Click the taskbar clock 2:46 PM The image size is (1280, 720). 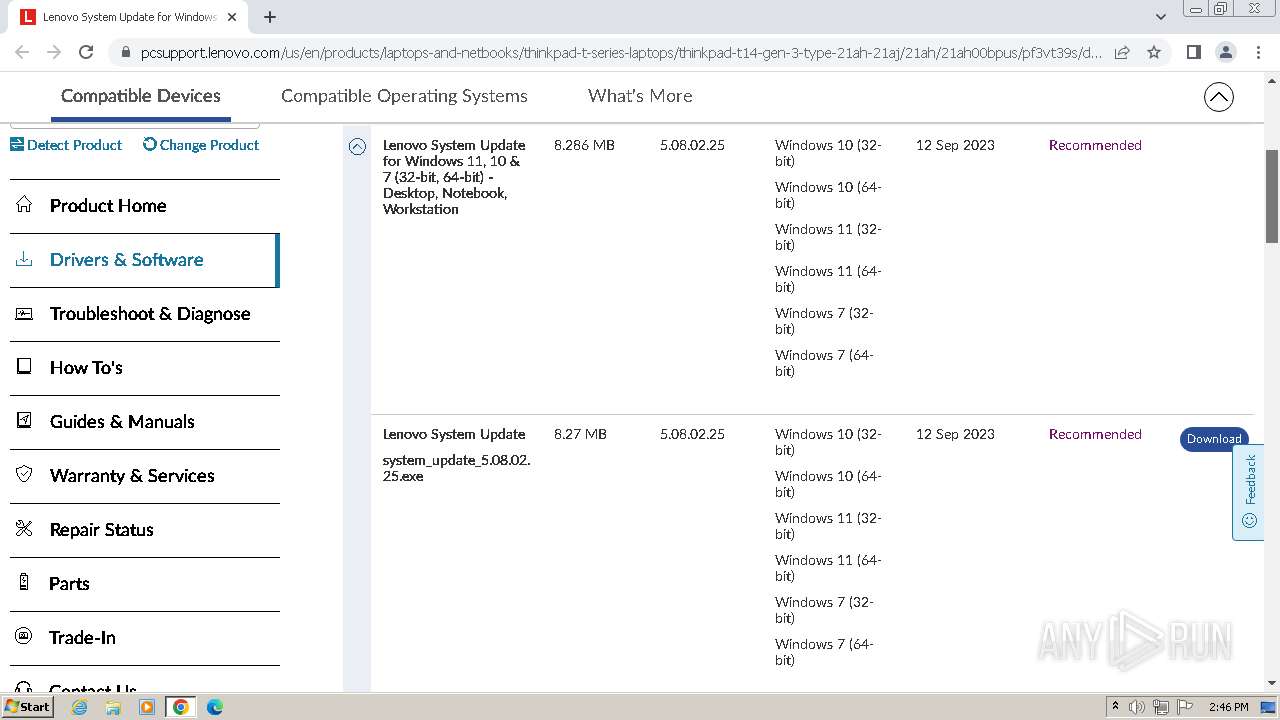[1228, 707]
